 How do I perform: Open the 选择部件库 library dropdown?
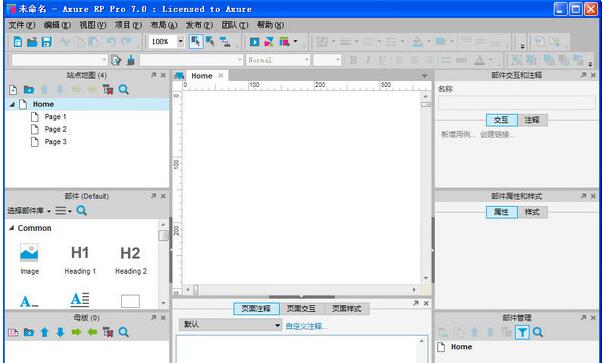tap(29, 211)
